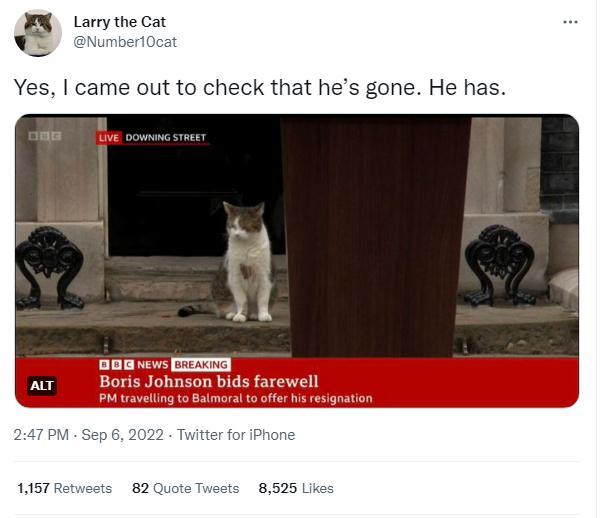Open the tweet's more options menu
Screen dimensions: 602x518
click(570, 22)
